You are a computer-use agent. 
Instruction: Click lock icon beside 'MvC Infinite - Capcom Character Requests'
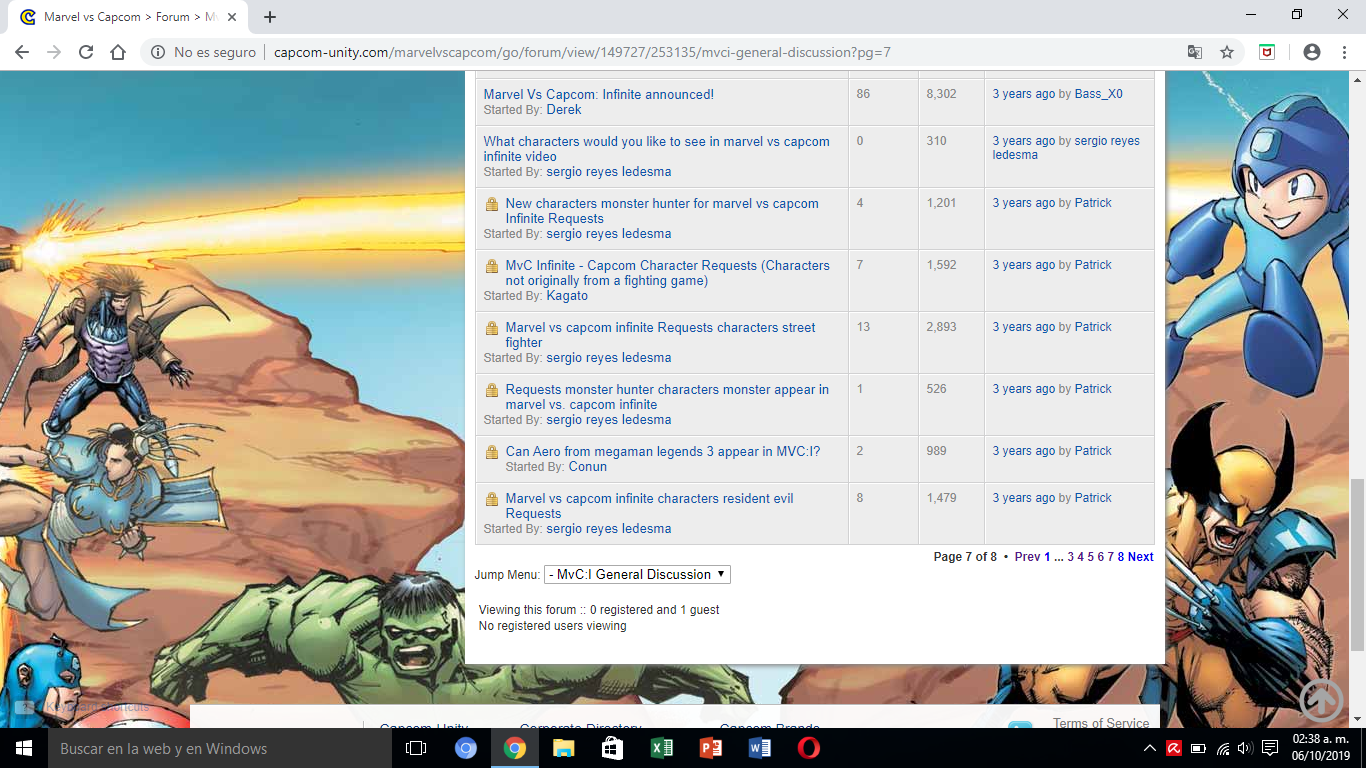coord(492,266)
